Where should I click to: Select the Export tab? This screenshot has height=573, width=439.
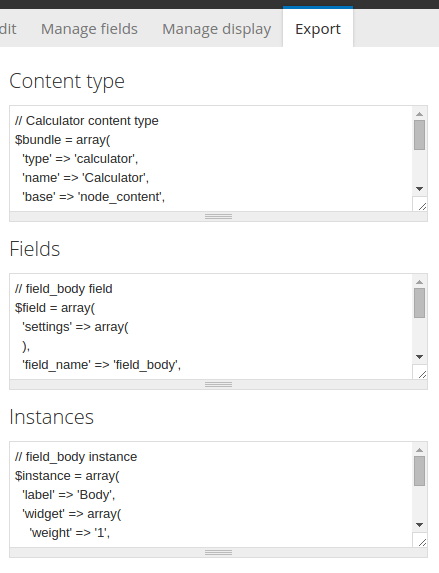tap(318, 27)
